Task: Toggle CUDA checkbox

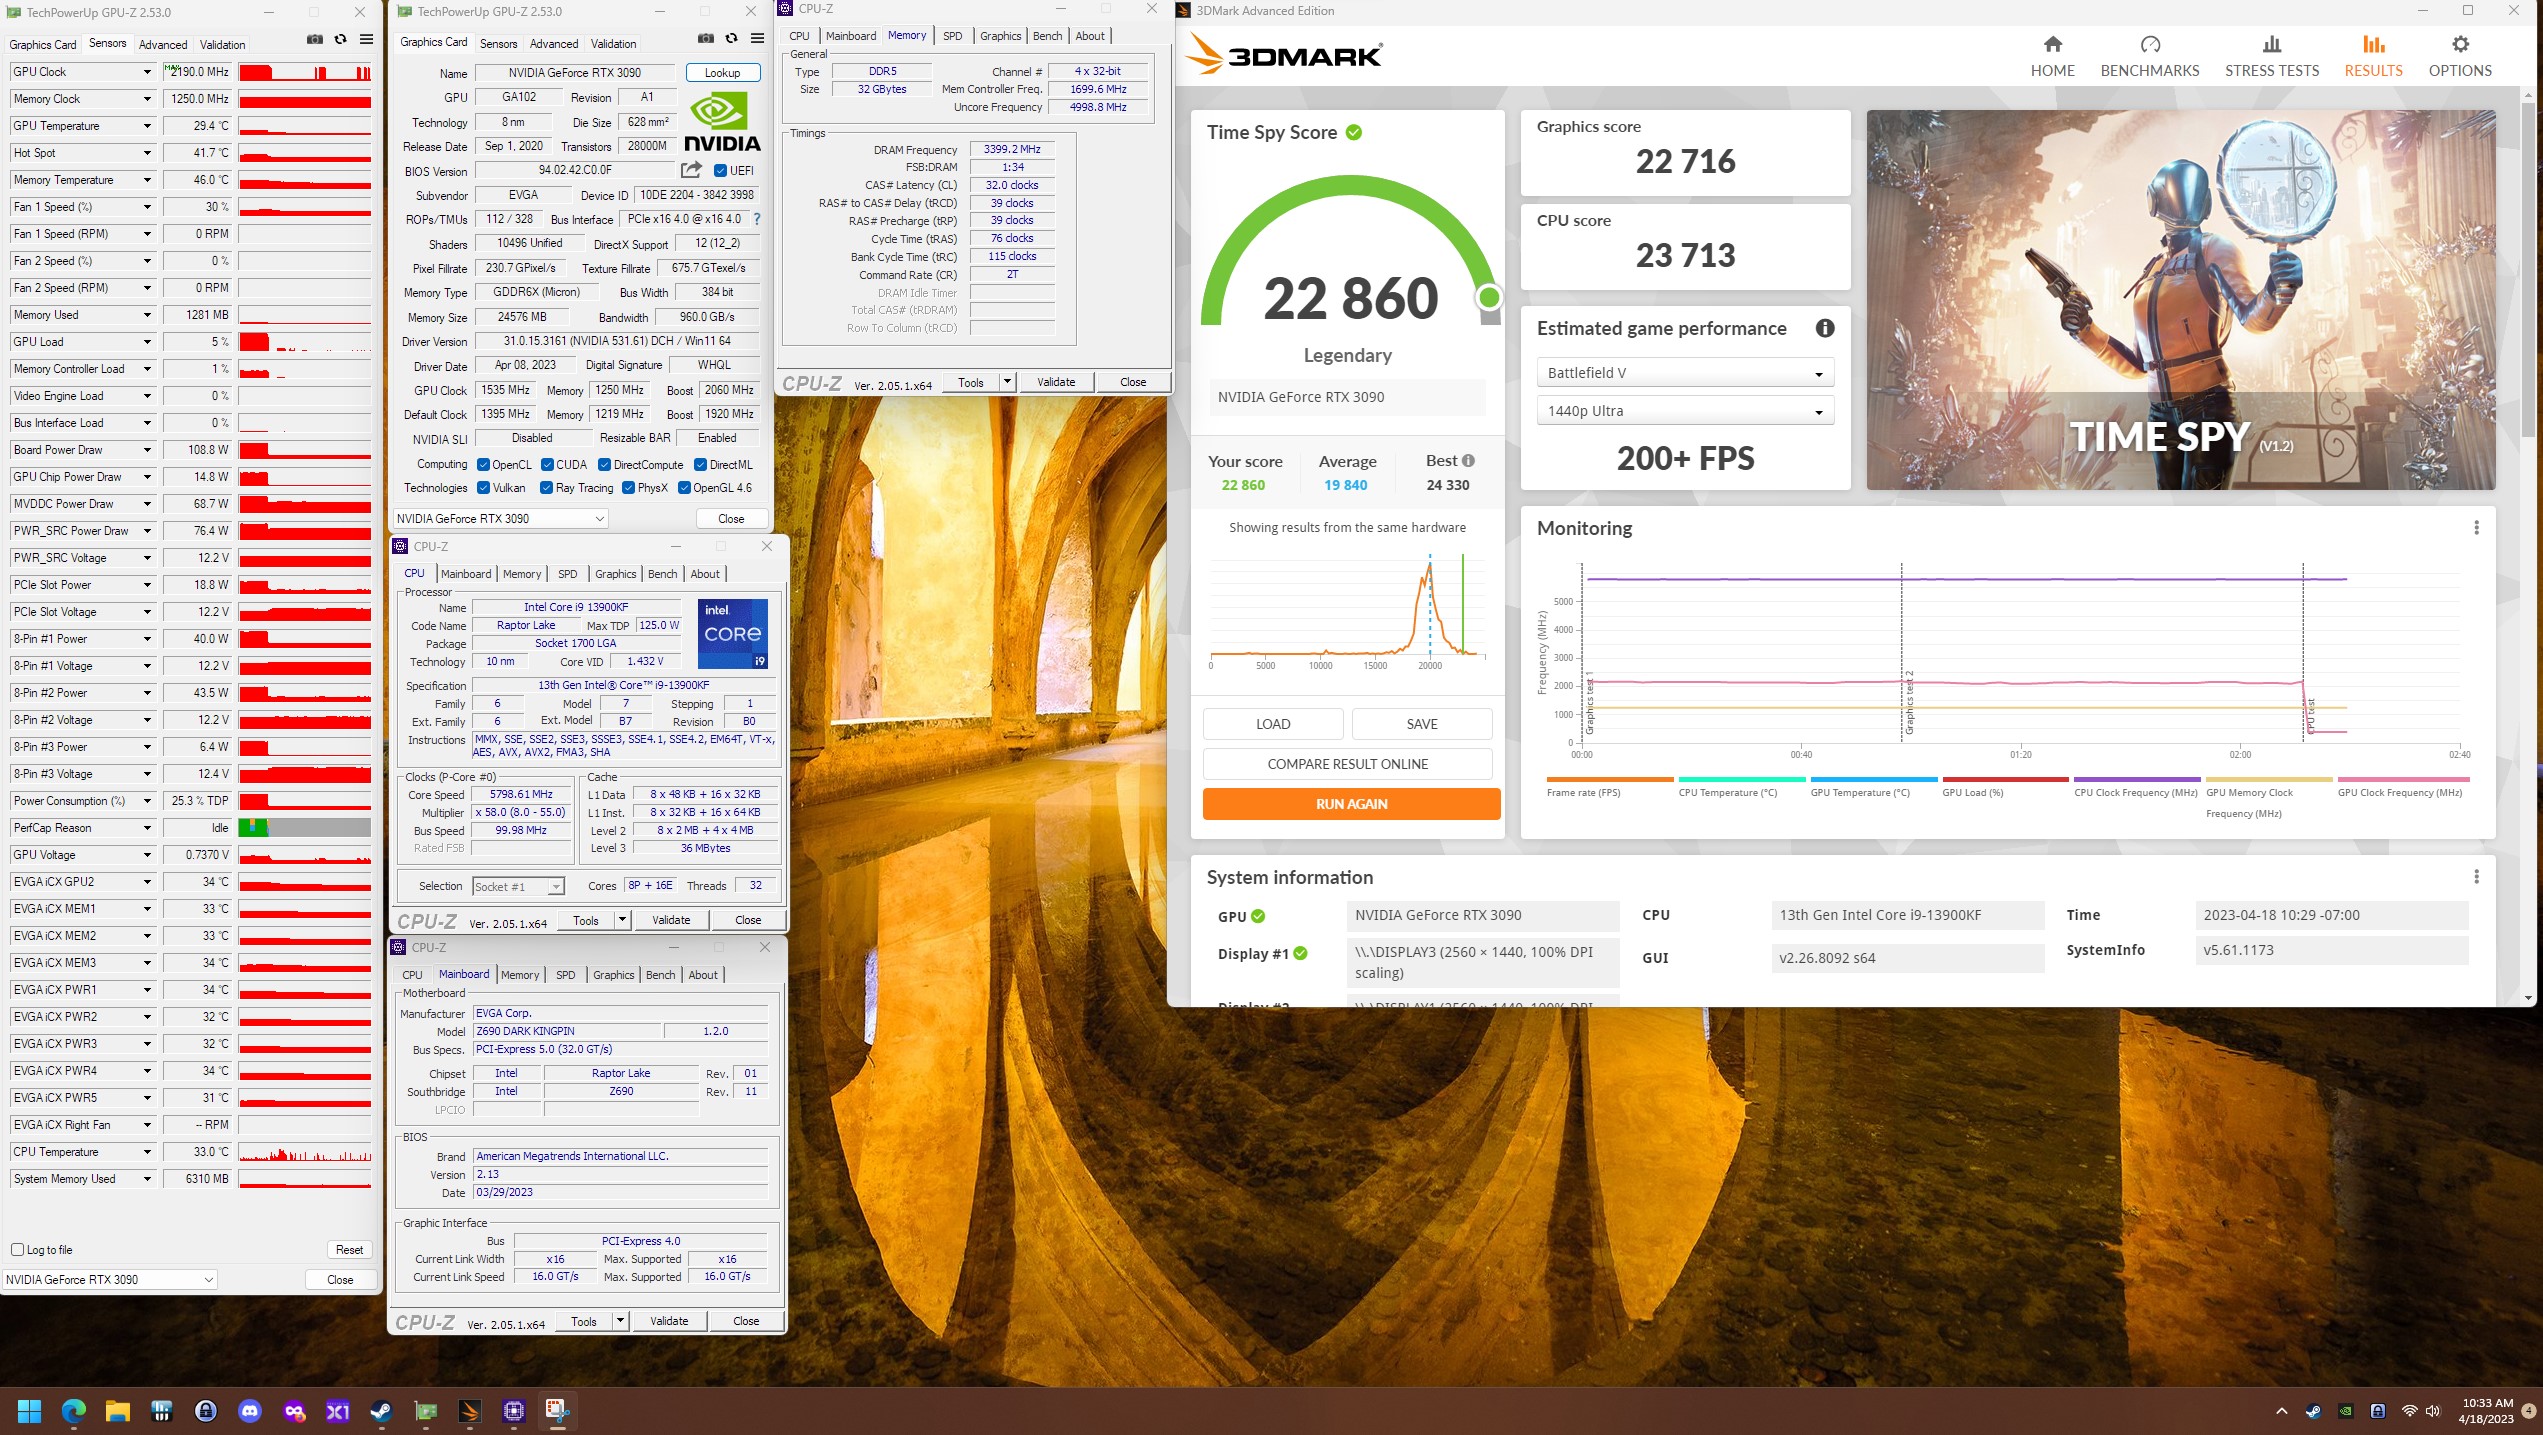Action: 547,465
